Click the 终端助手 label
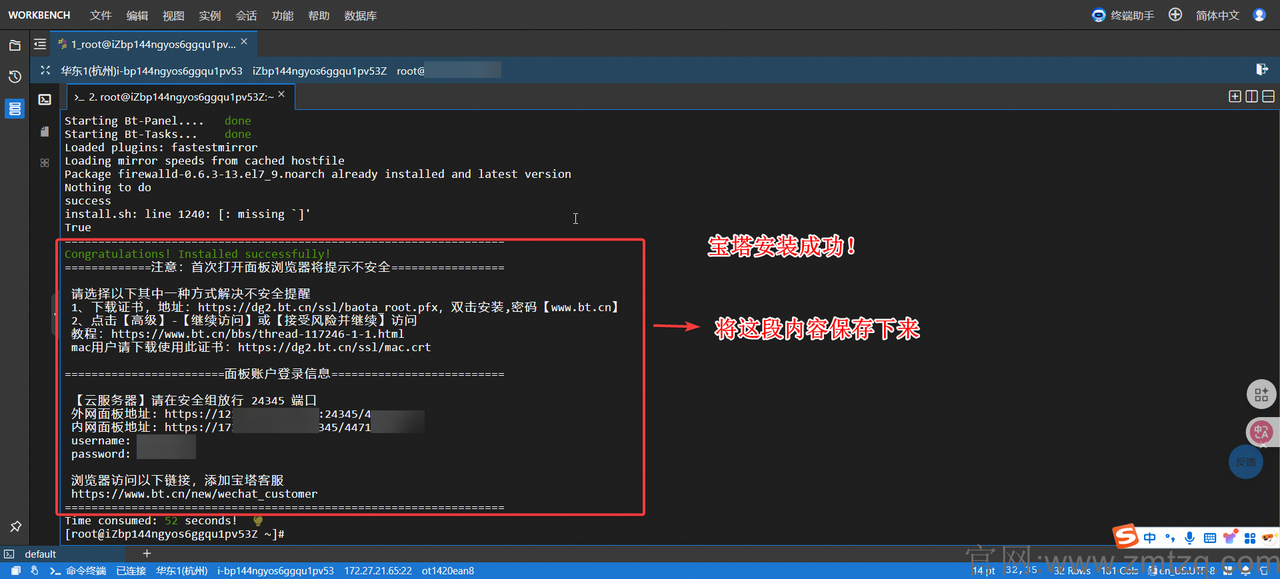1280x579 pixels. [x=1132, y=16]
